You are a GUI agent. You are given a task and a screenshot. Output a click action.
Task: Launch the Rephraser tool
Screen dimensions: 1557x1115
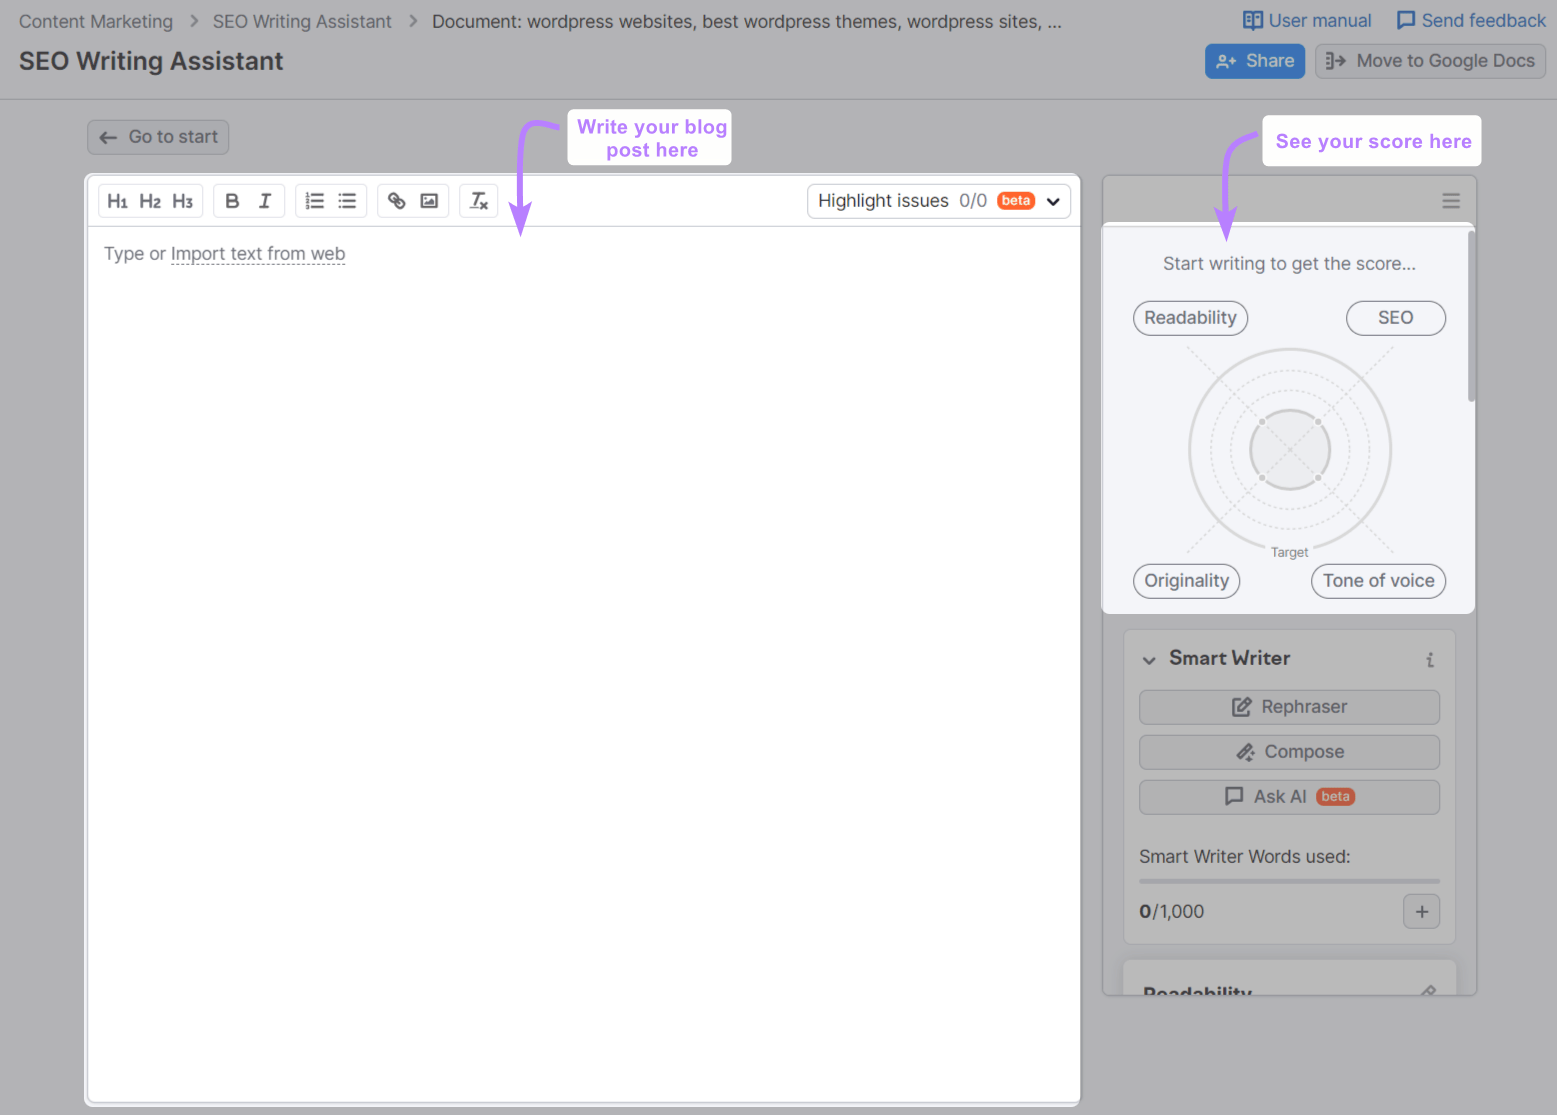(x=1288, y=707)
